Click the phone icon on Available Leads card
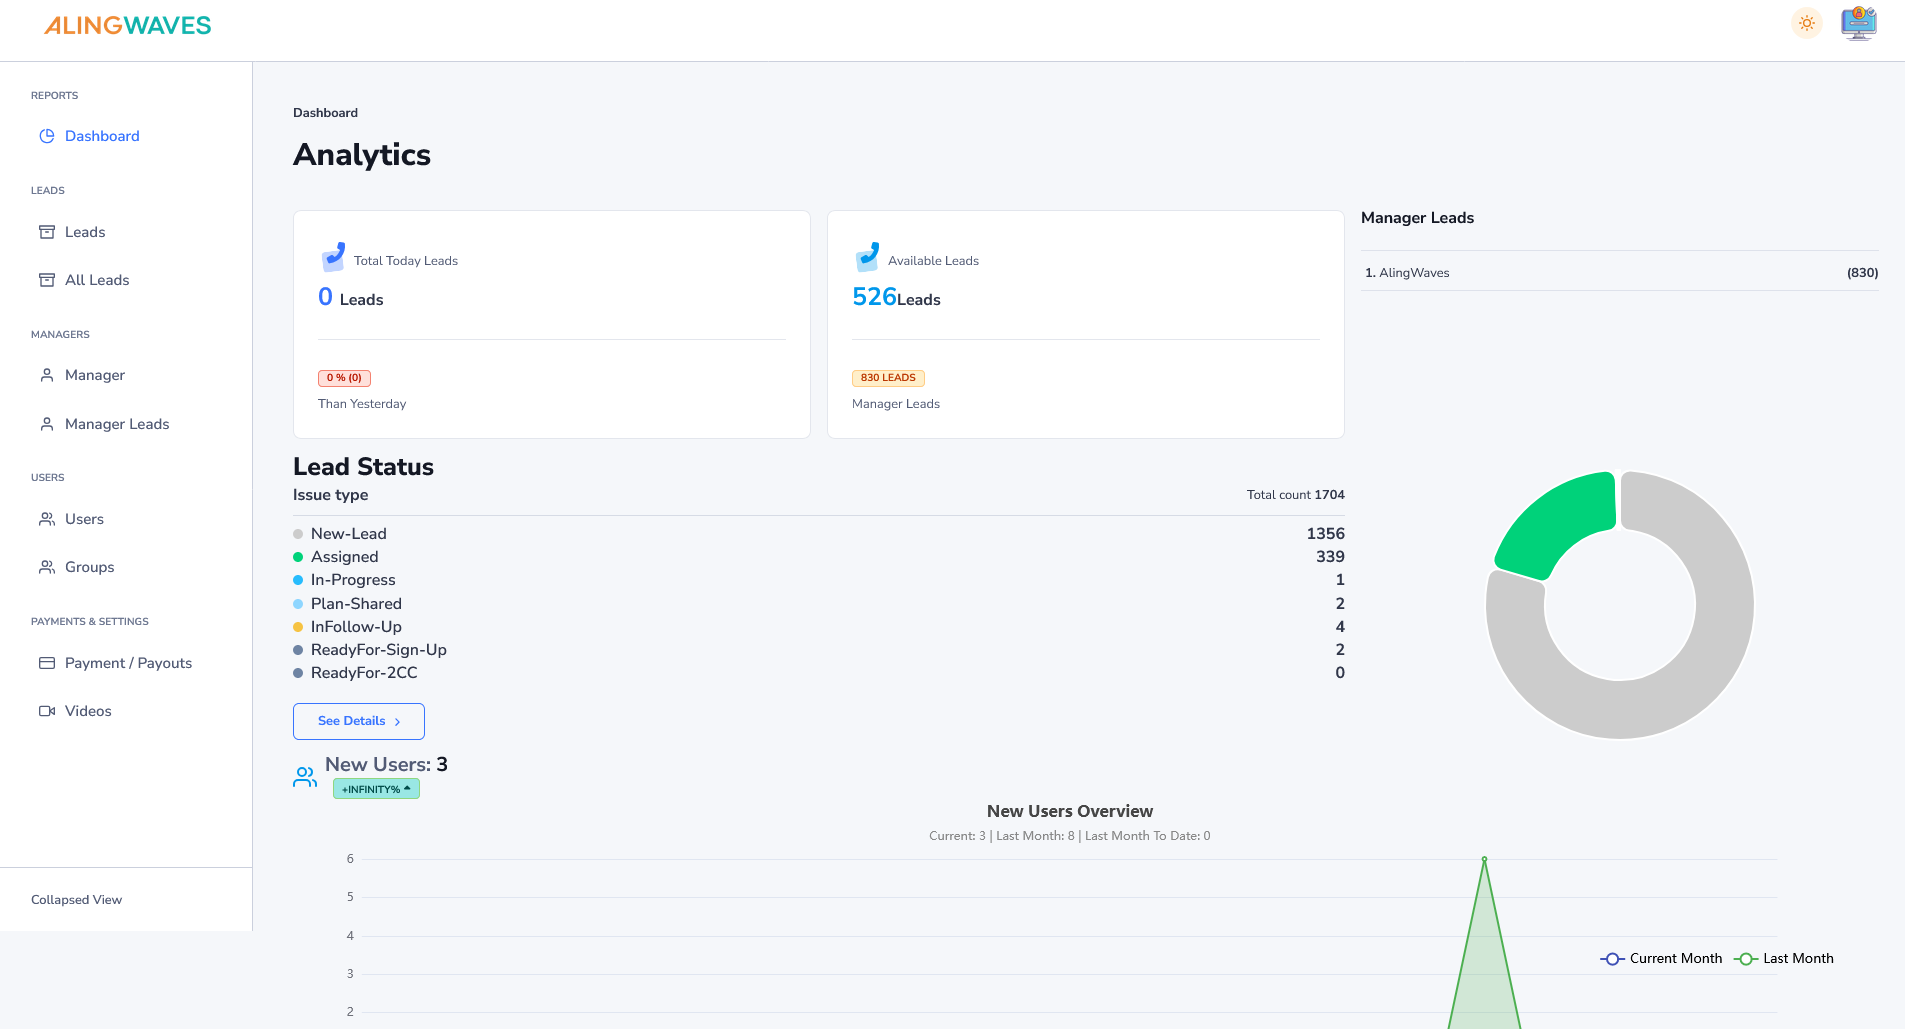 coord(867,257)
